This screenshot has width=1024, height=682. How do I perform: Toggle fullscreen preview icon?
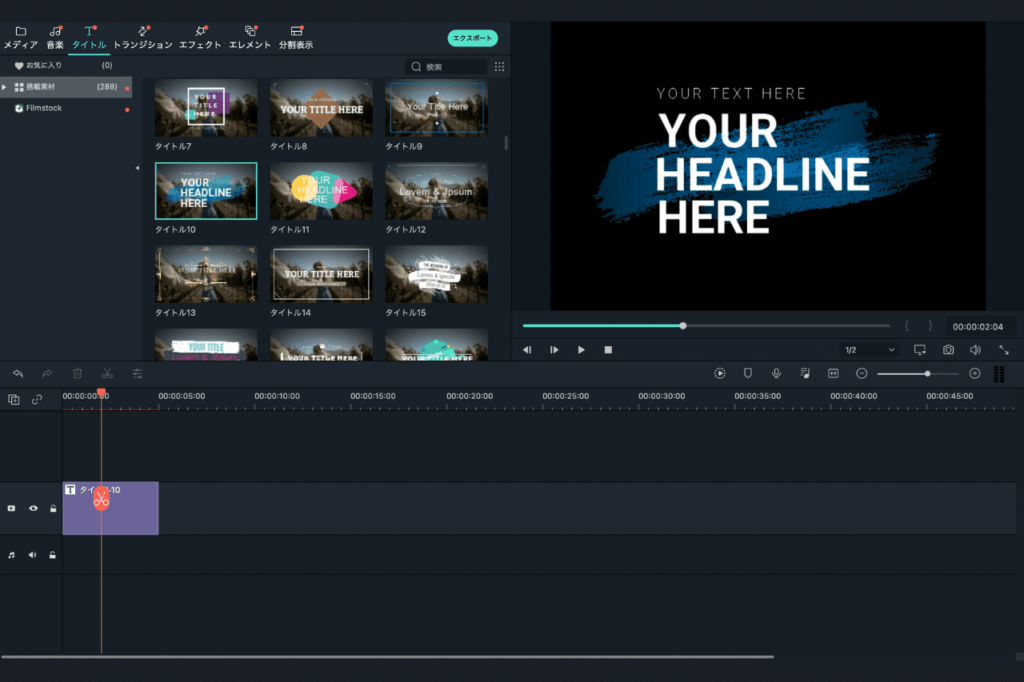coord(1004,350)
